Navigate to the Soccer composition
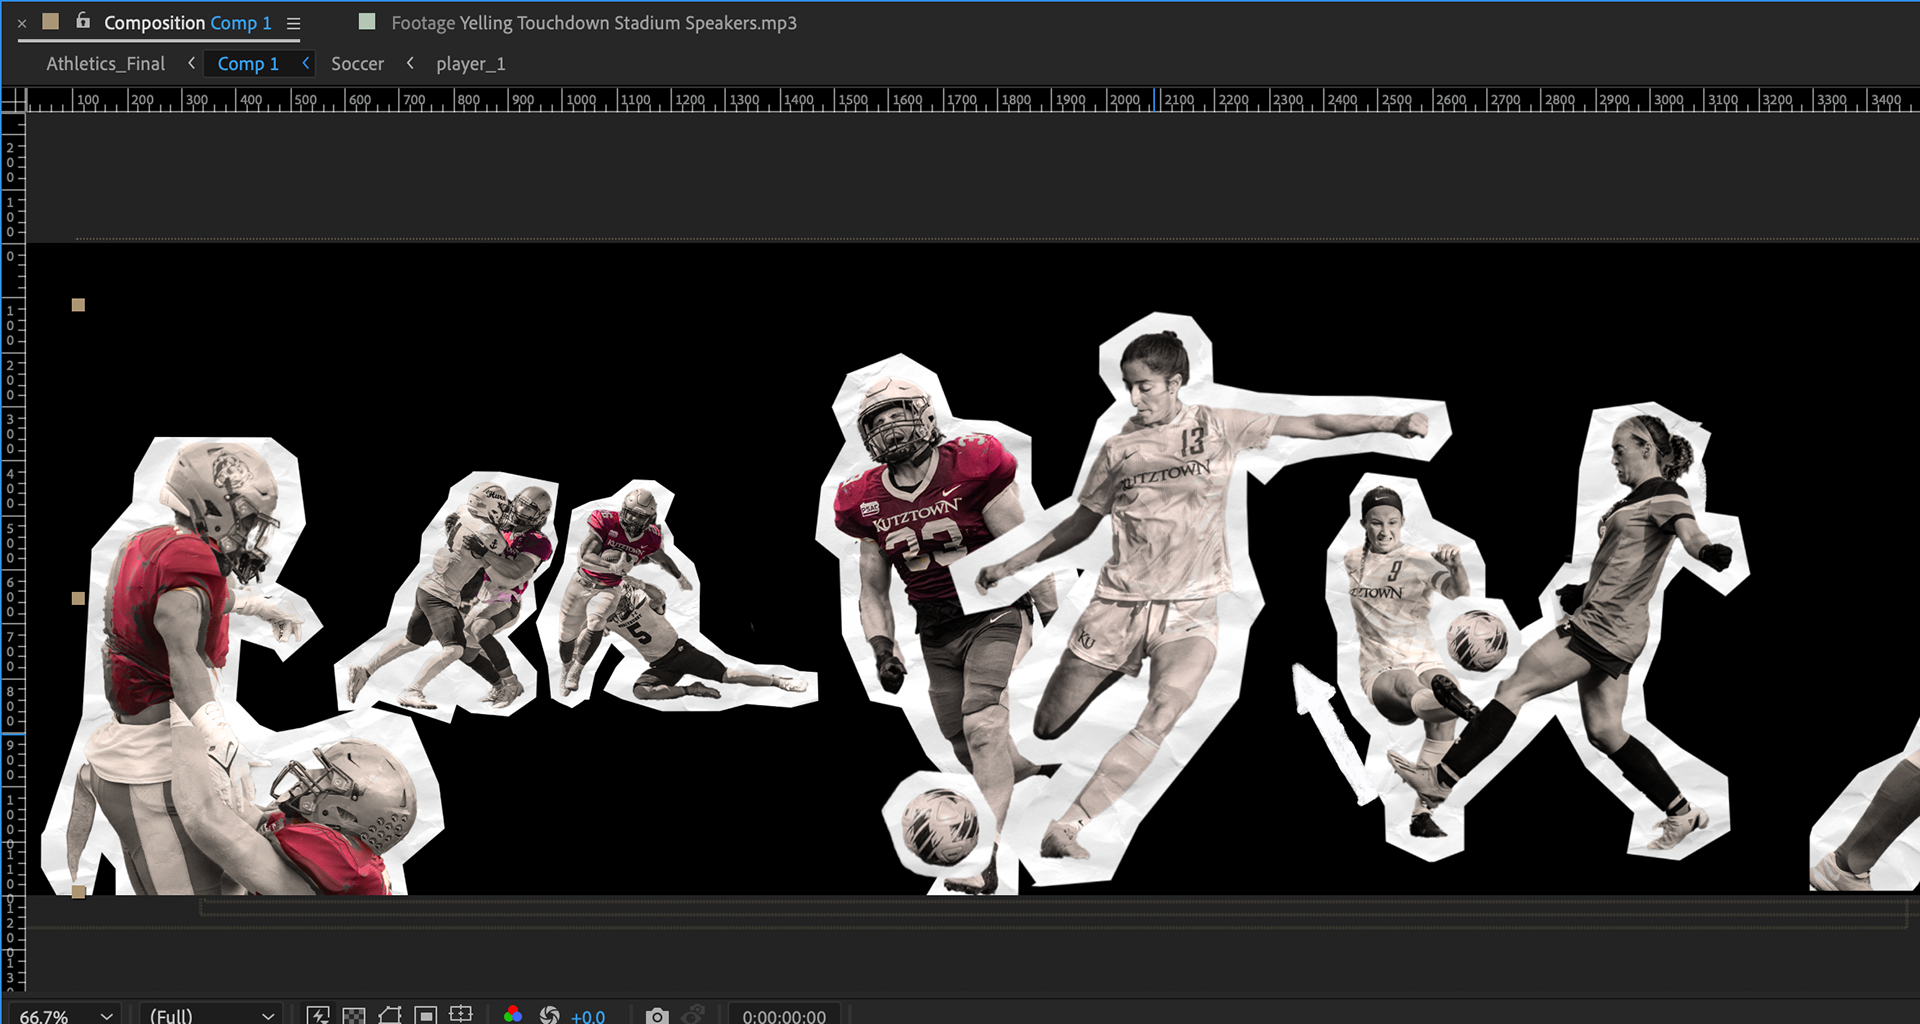 (357, 63)
